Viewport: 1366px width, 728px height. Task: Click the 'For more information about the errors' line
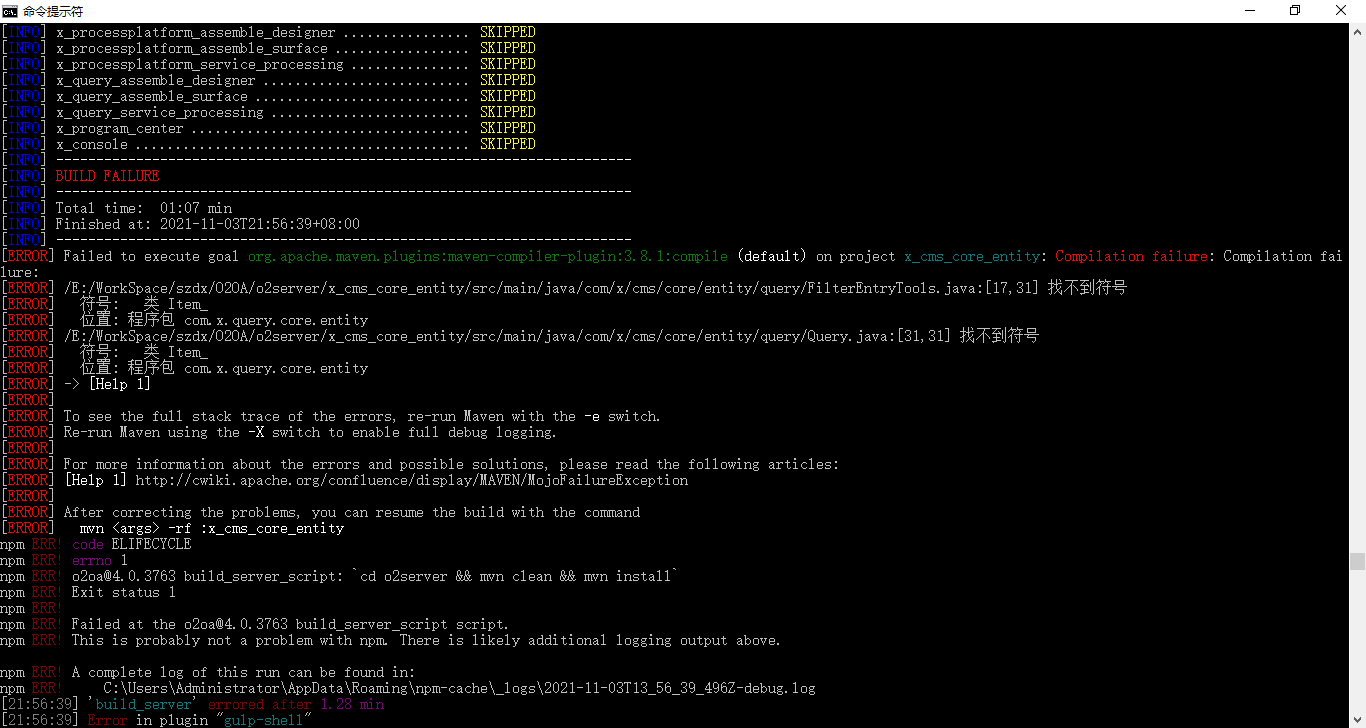coord(451,464)
